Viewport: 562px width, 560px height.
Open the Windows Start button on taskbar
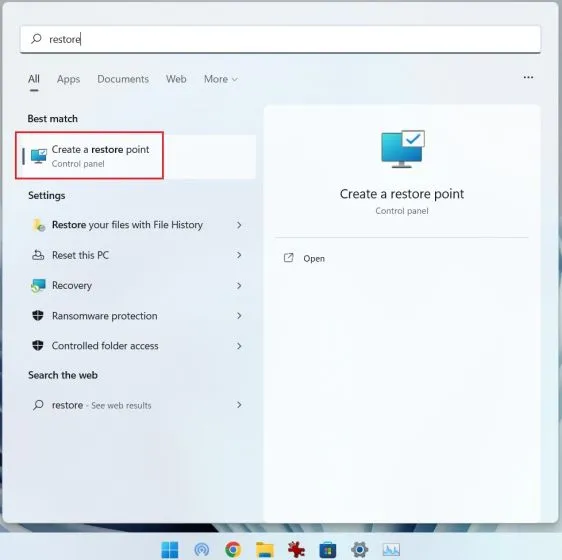point(170,549)
